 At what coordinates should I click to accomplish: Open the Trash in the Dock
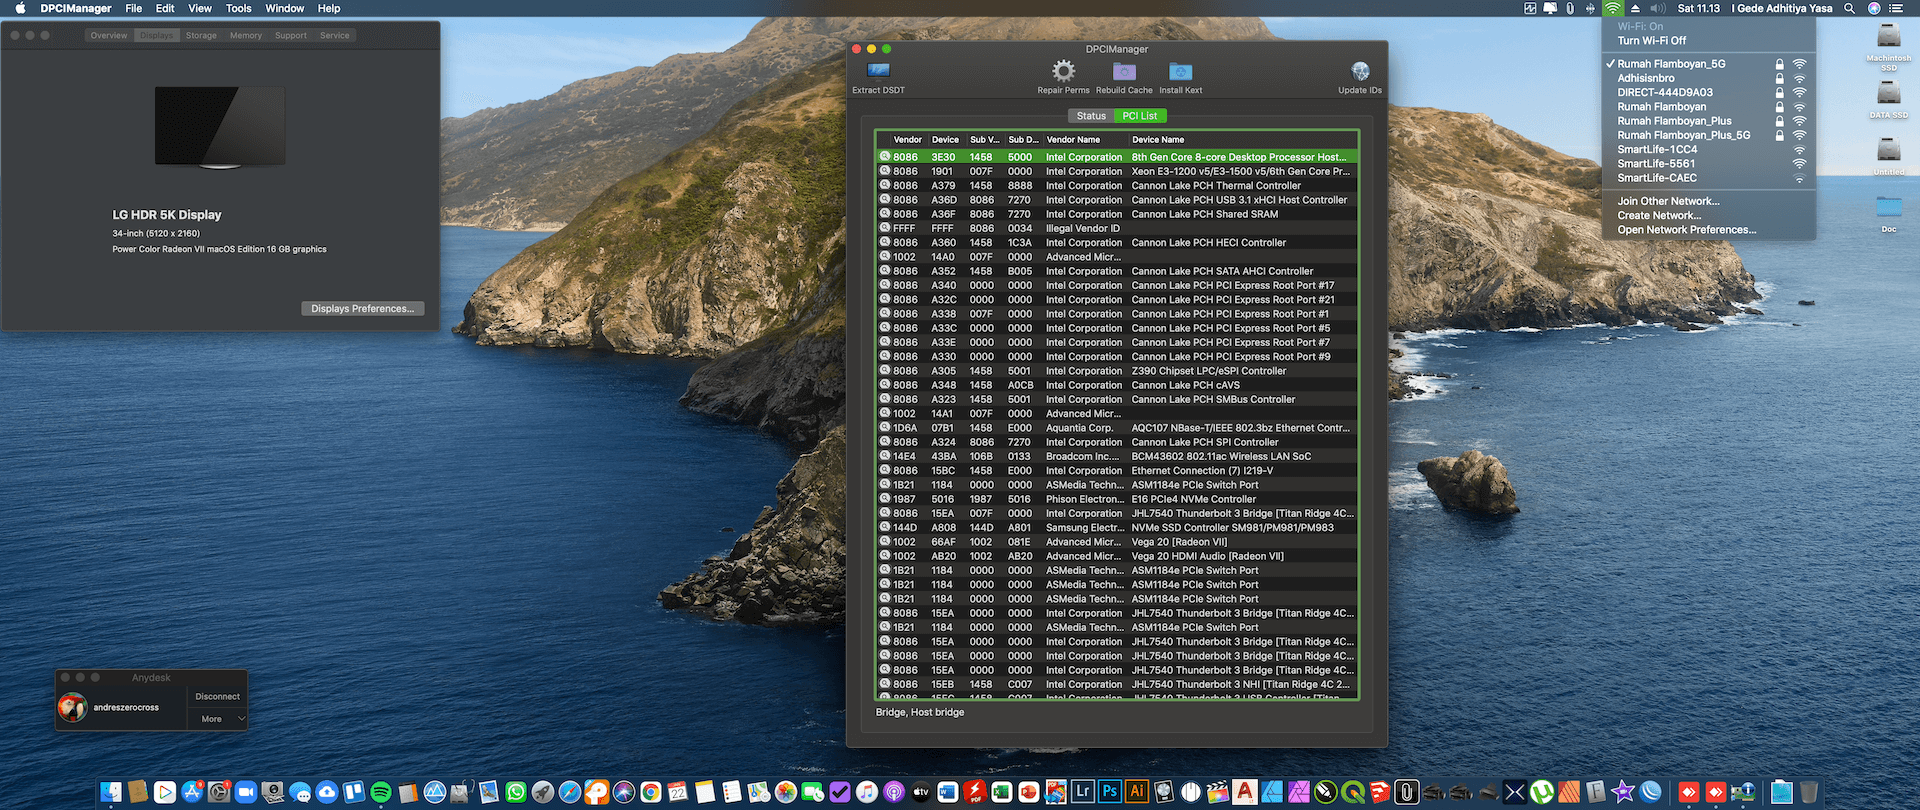pos(1809,792)
